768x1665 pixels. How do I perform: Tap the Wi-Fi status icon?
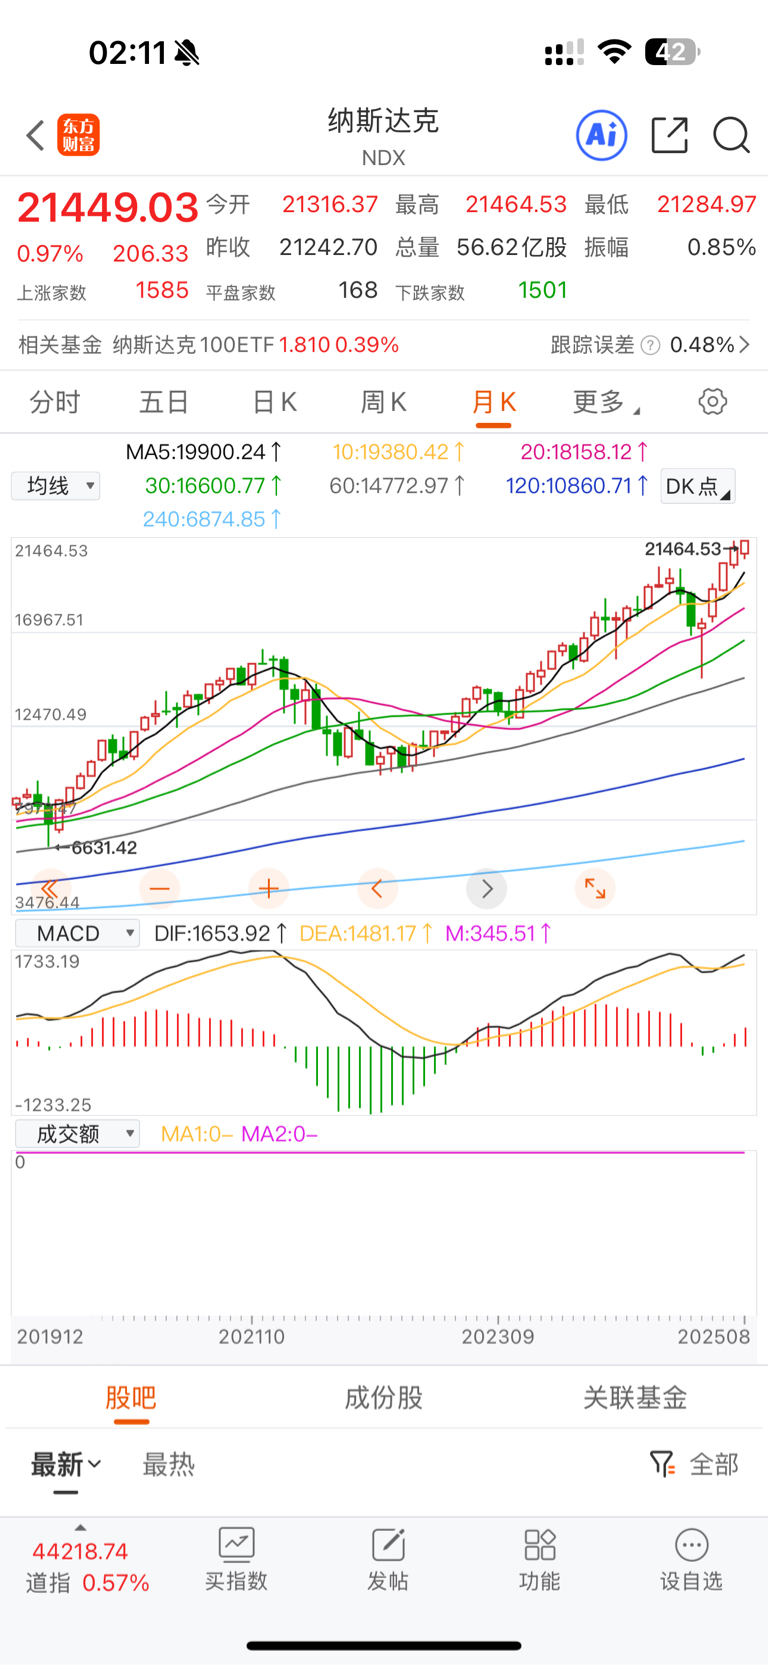(x=614, y=52)
